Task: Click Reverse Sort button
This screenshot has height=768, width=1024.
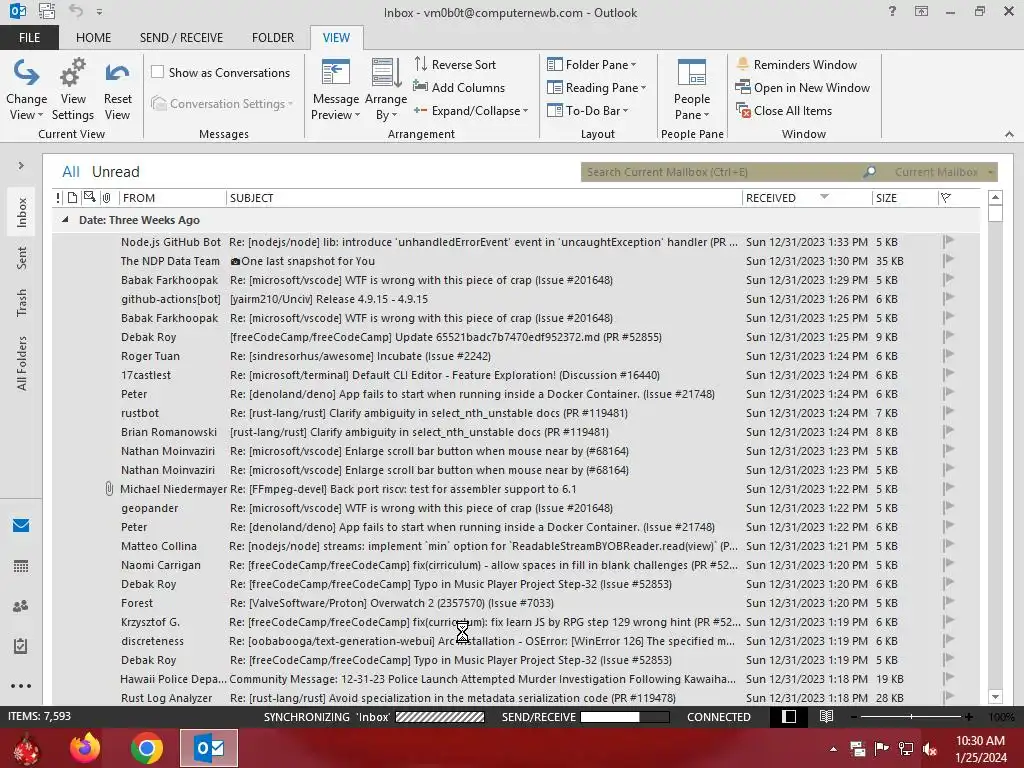Action: coord(455,65)
